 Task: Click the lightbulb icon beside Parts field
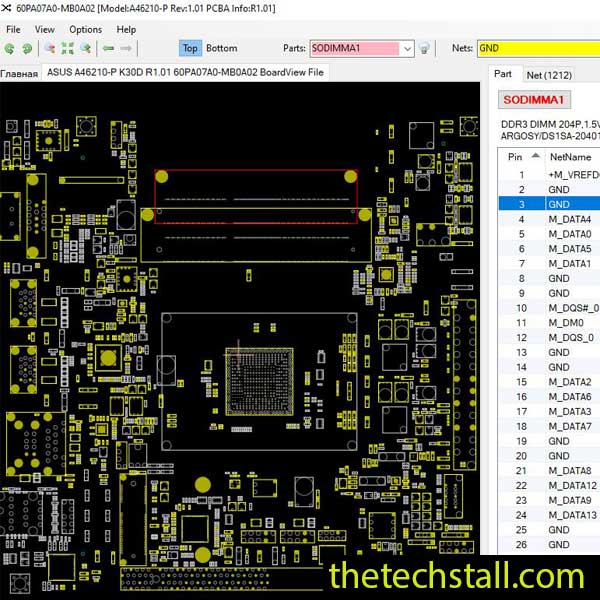click(424, 48)
